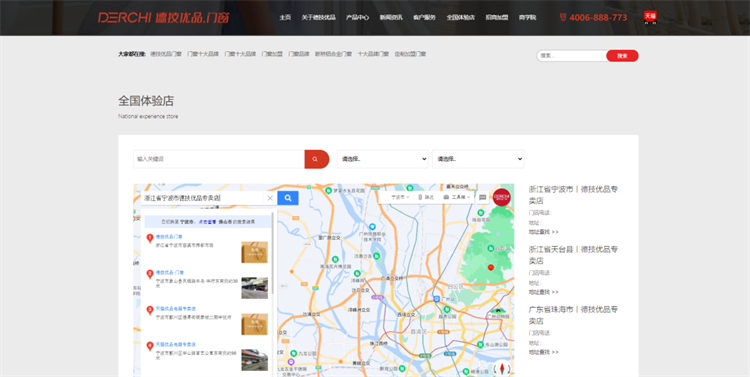This screenshot has height=377, width=750.
Task: Click red pin number 3 in the results
Action: (x=150, y=310)
